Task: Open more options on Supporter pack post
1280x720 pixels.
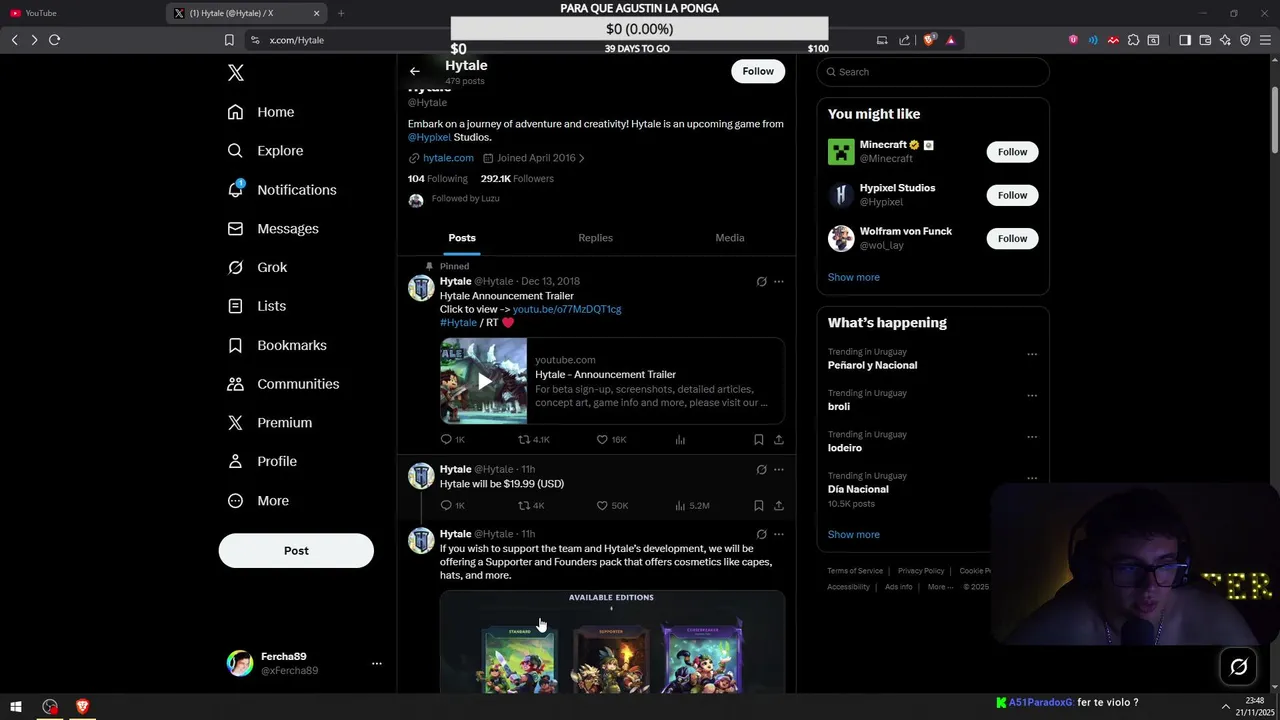Action: coord(779,535)
